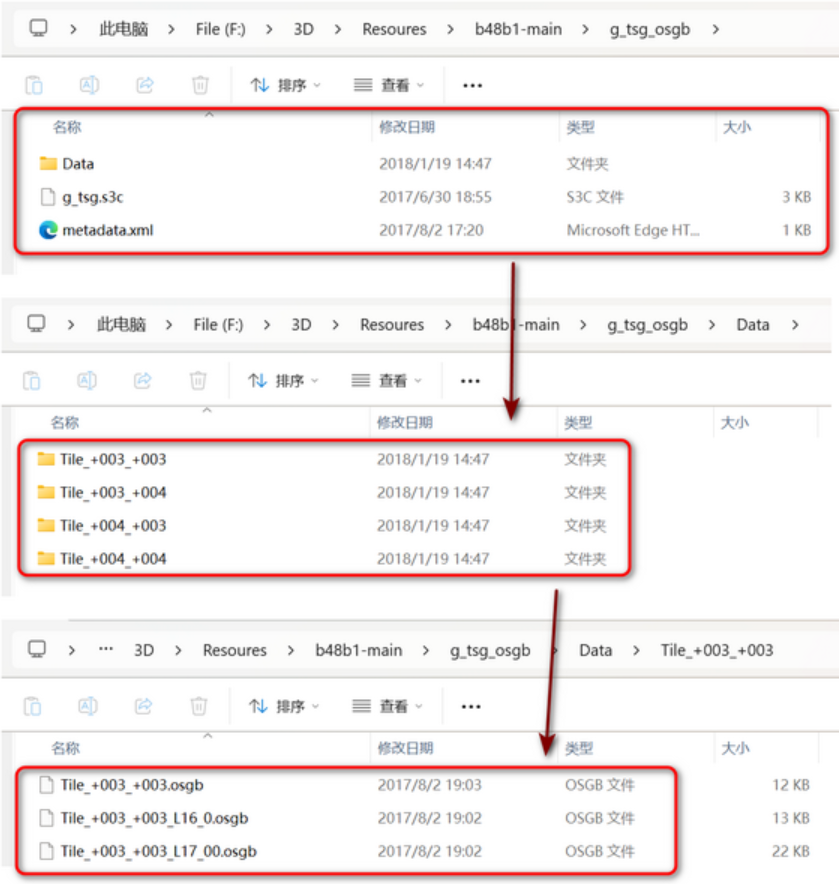Click the Delete trash icon in the window listing metadata.xml
This screenshot has width=839, height=884.
click(200, 85)
